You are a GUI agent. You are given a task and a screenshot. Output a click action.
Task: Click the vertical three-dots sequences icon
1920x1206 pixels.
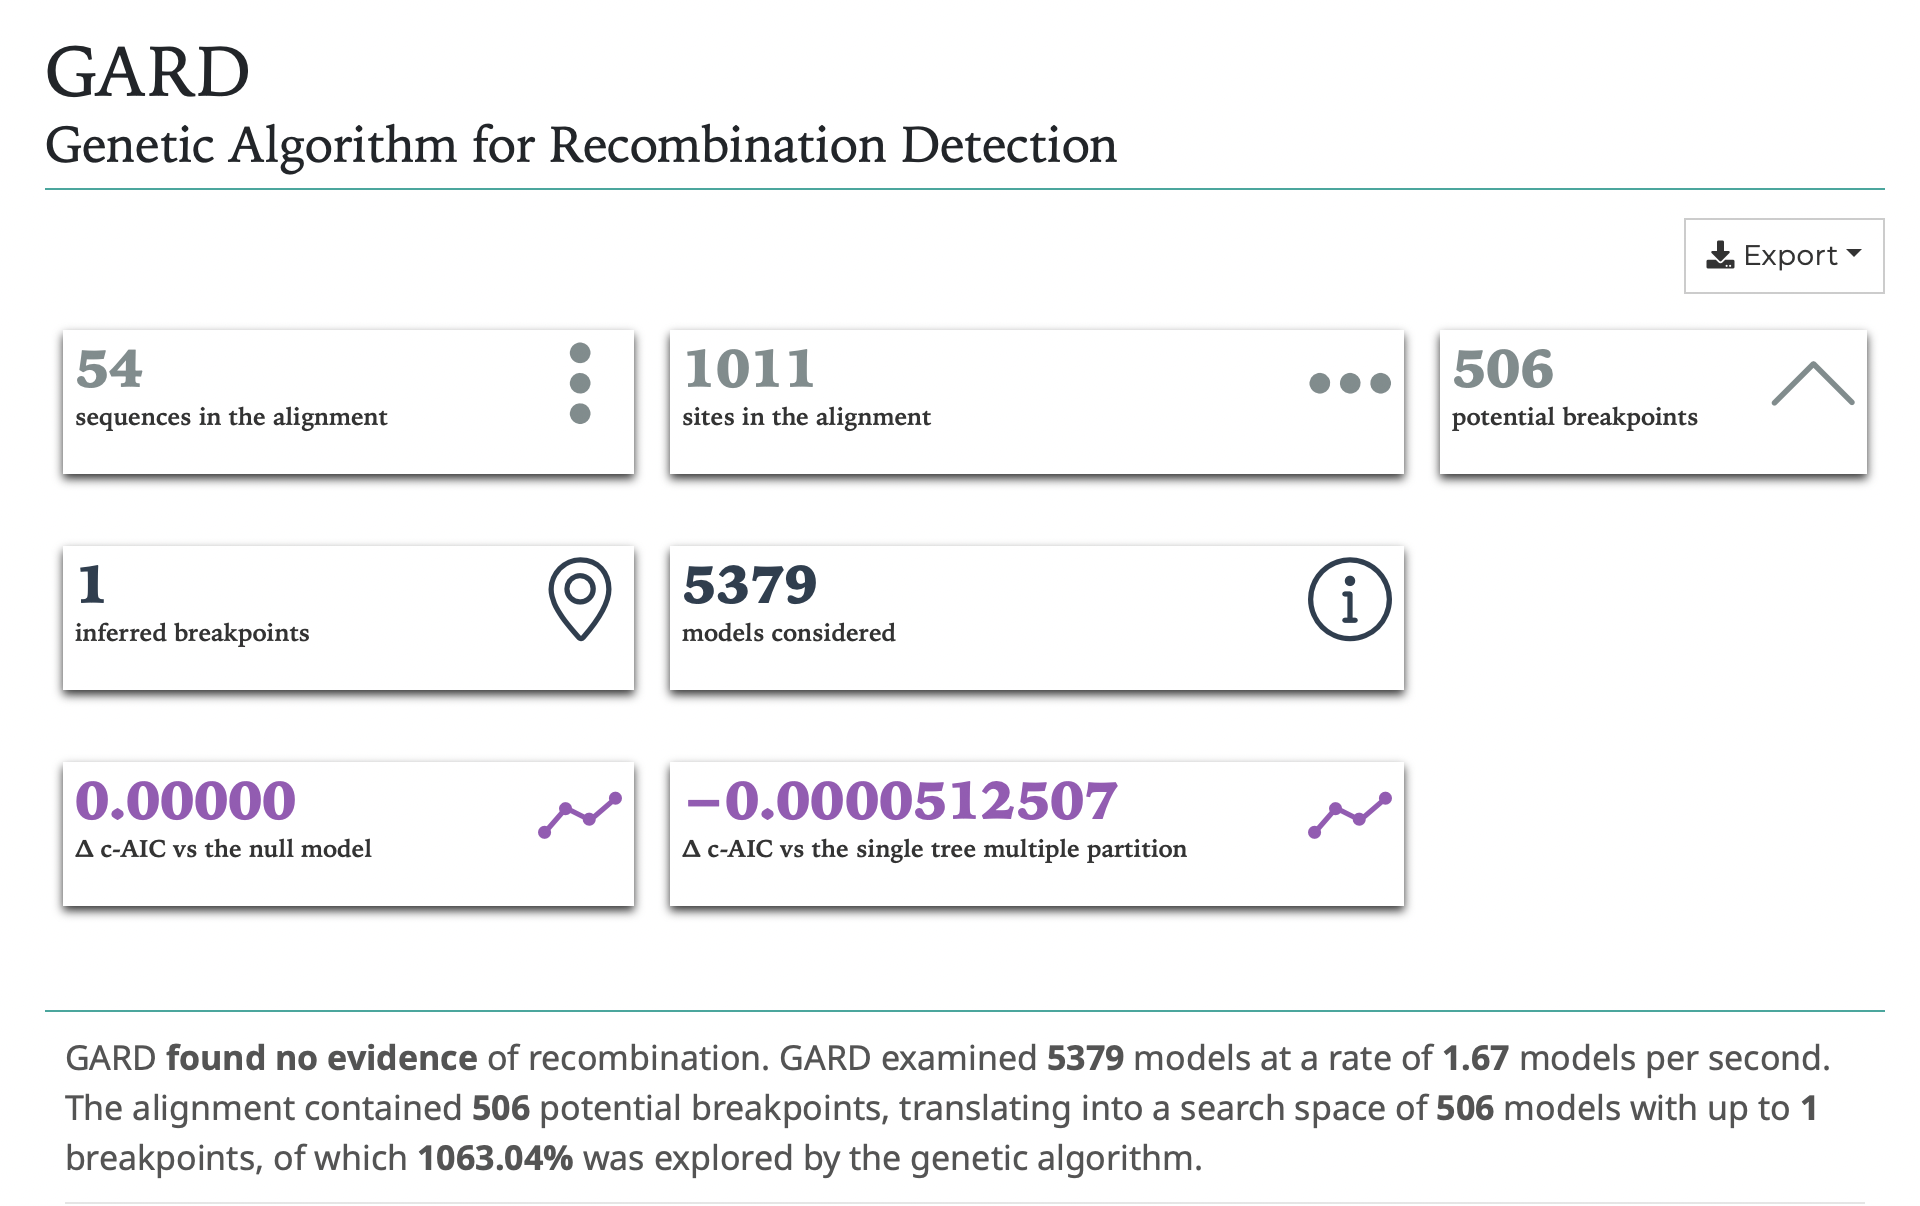(580, 383)
